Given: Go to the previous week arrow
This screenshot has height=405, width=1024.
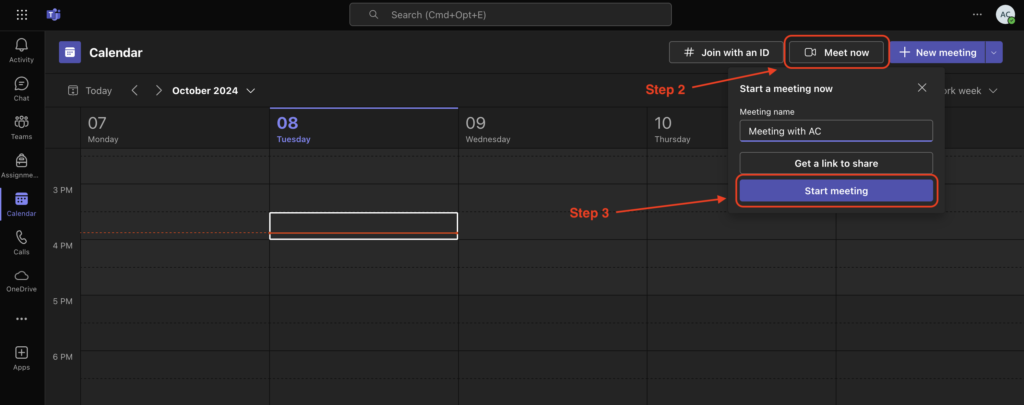Looking at the screenshot, I should coord(135,90).
